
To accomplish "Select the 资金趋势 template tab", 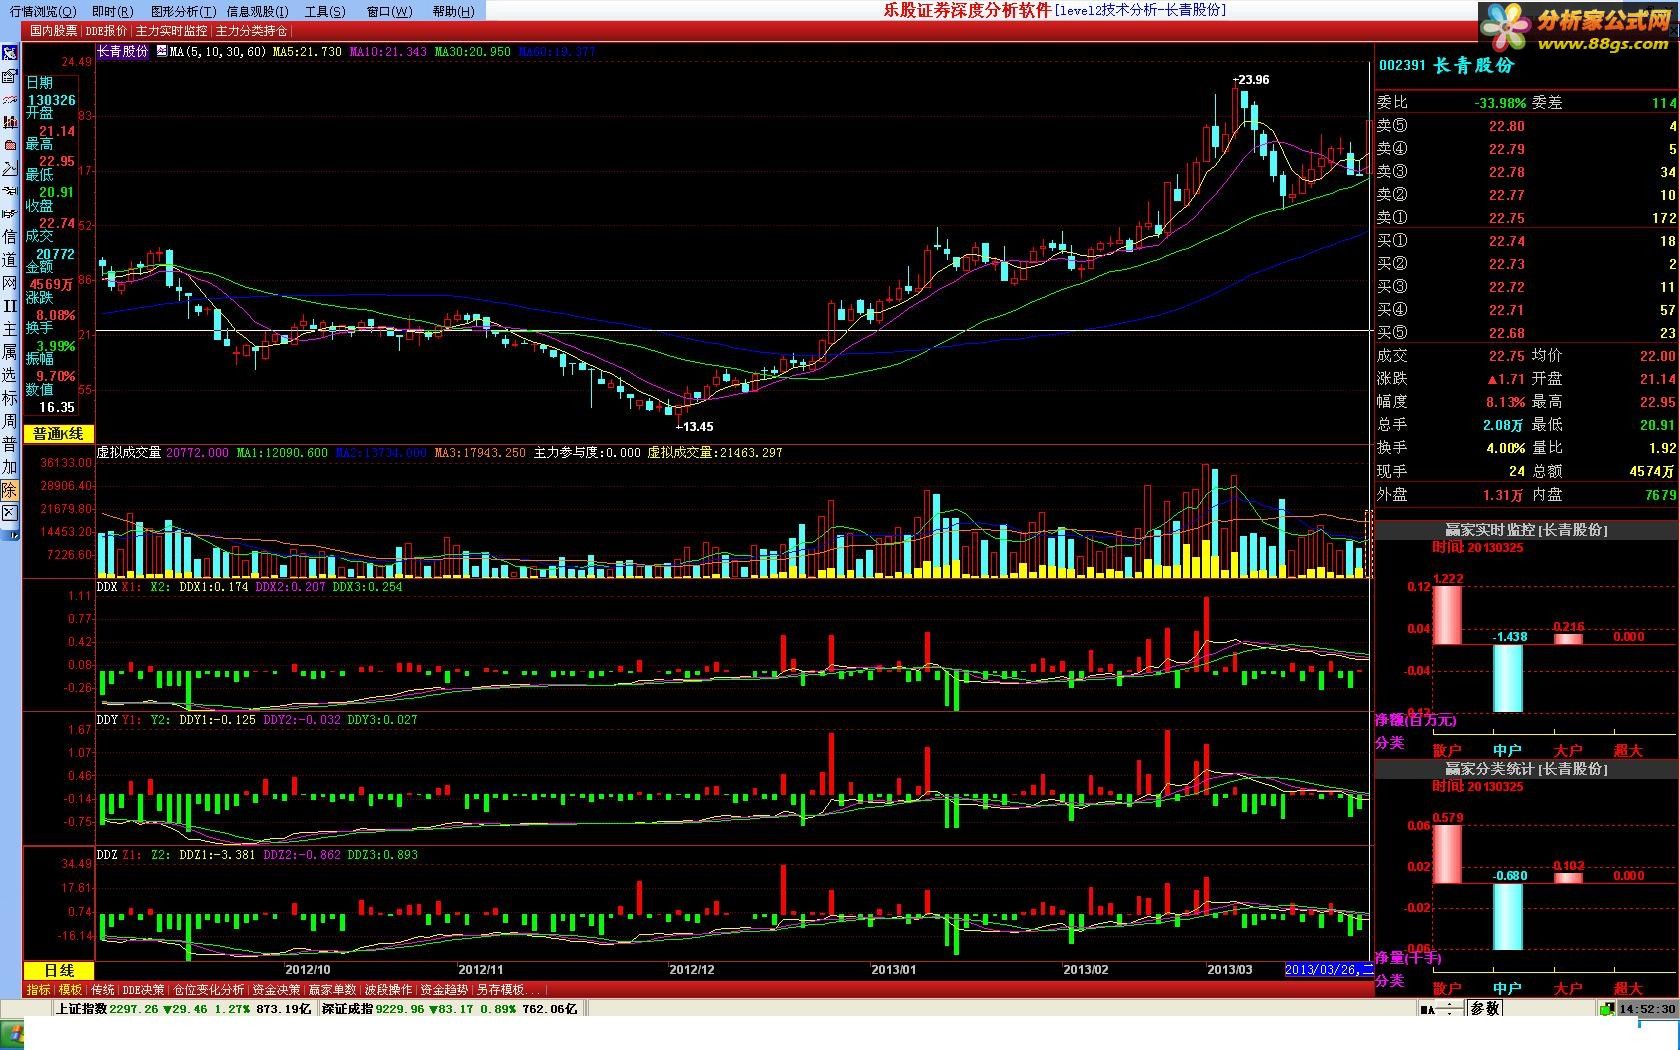I will click(x=444, y=990).
